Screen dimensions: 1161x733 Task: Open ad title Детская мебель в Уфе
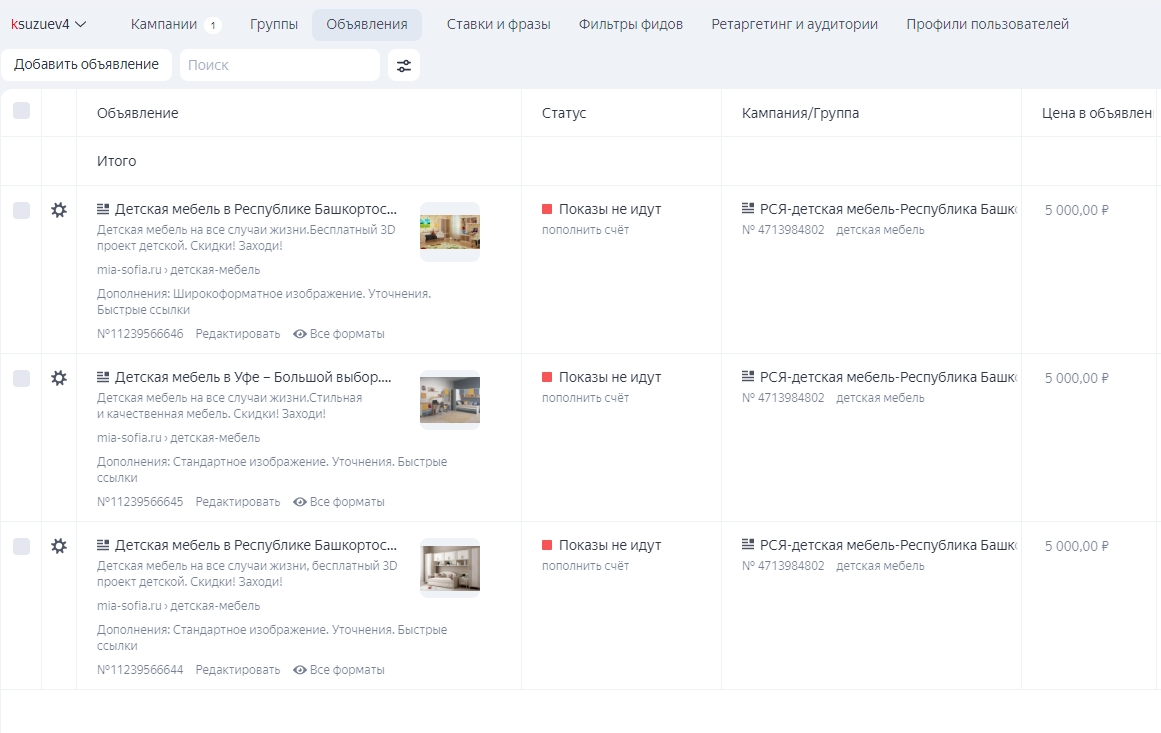click(x=253, y=378)
